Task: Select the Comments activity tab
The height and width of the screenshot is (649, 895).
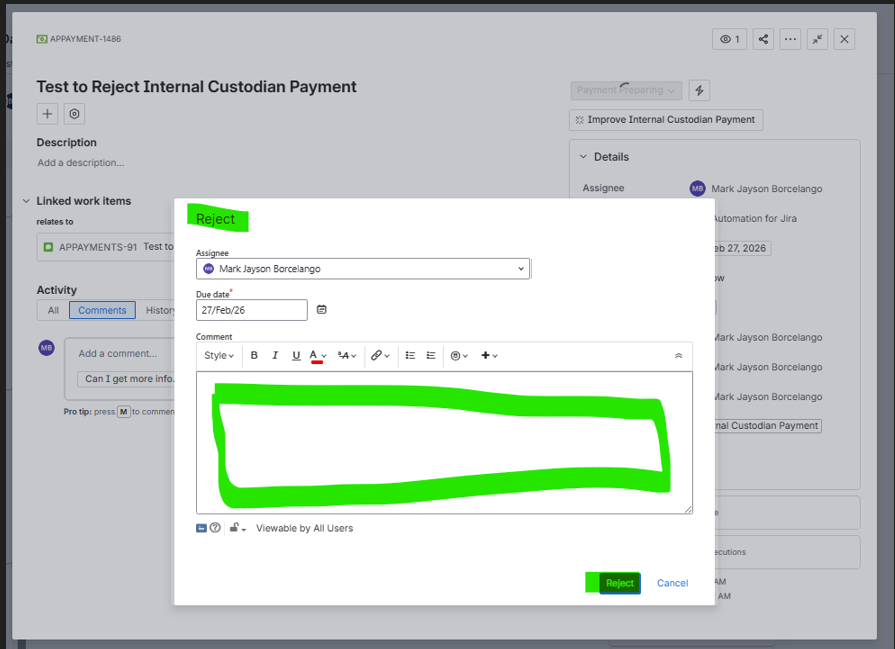Action: [x=102, y=310]
